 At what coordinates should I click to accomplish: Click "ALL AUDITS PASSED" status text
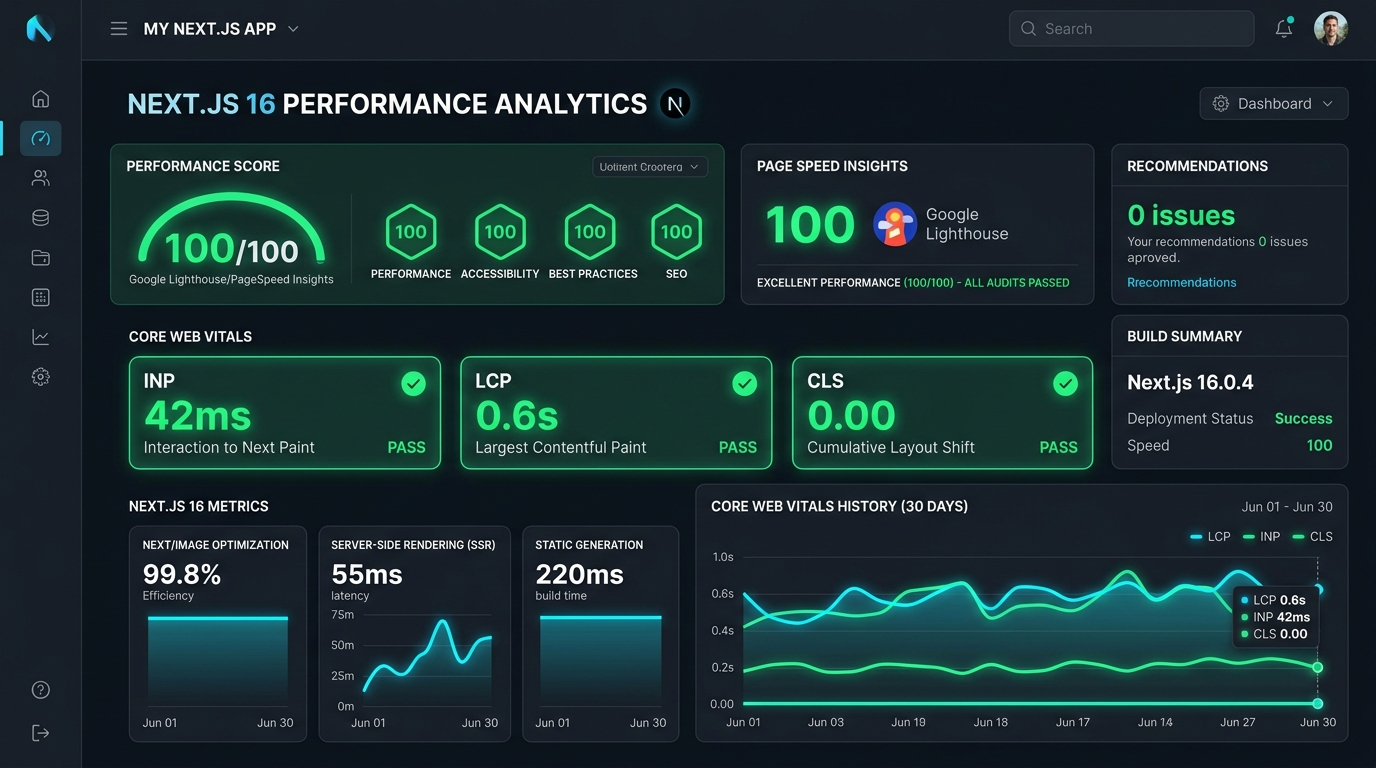pos(1016,283)
